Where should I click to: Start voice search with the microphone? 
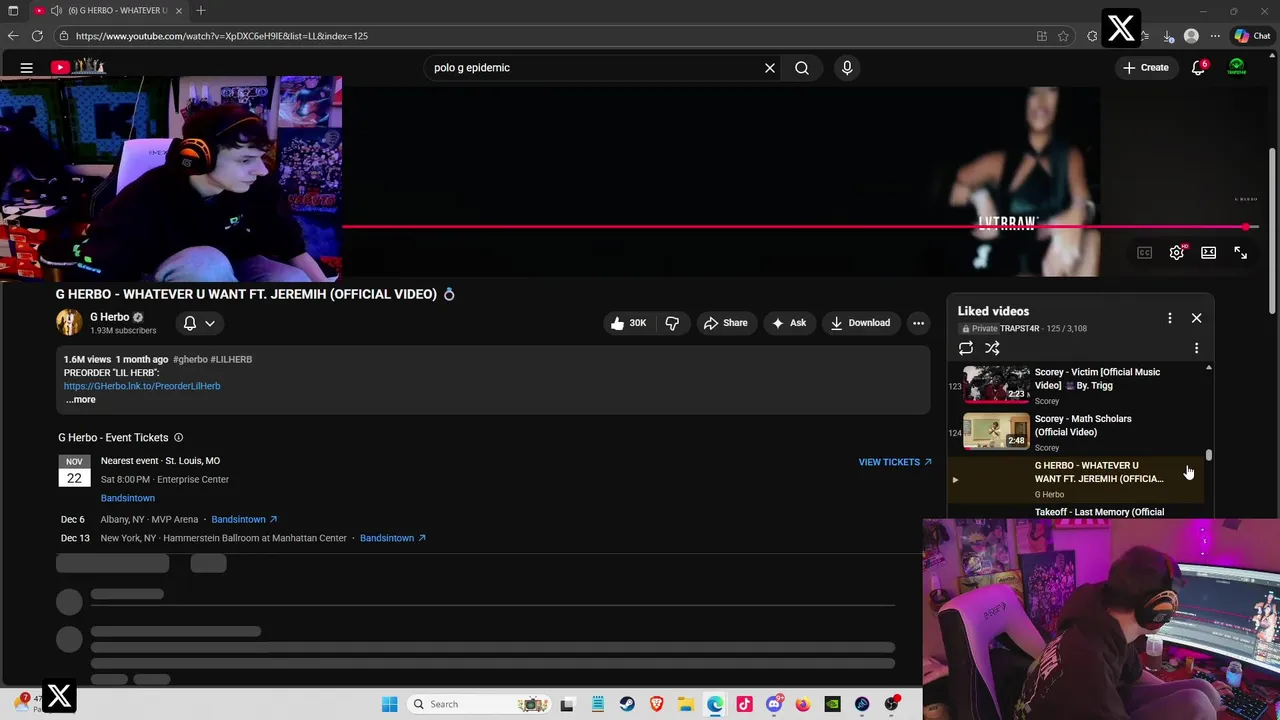[x=847, y=68]
